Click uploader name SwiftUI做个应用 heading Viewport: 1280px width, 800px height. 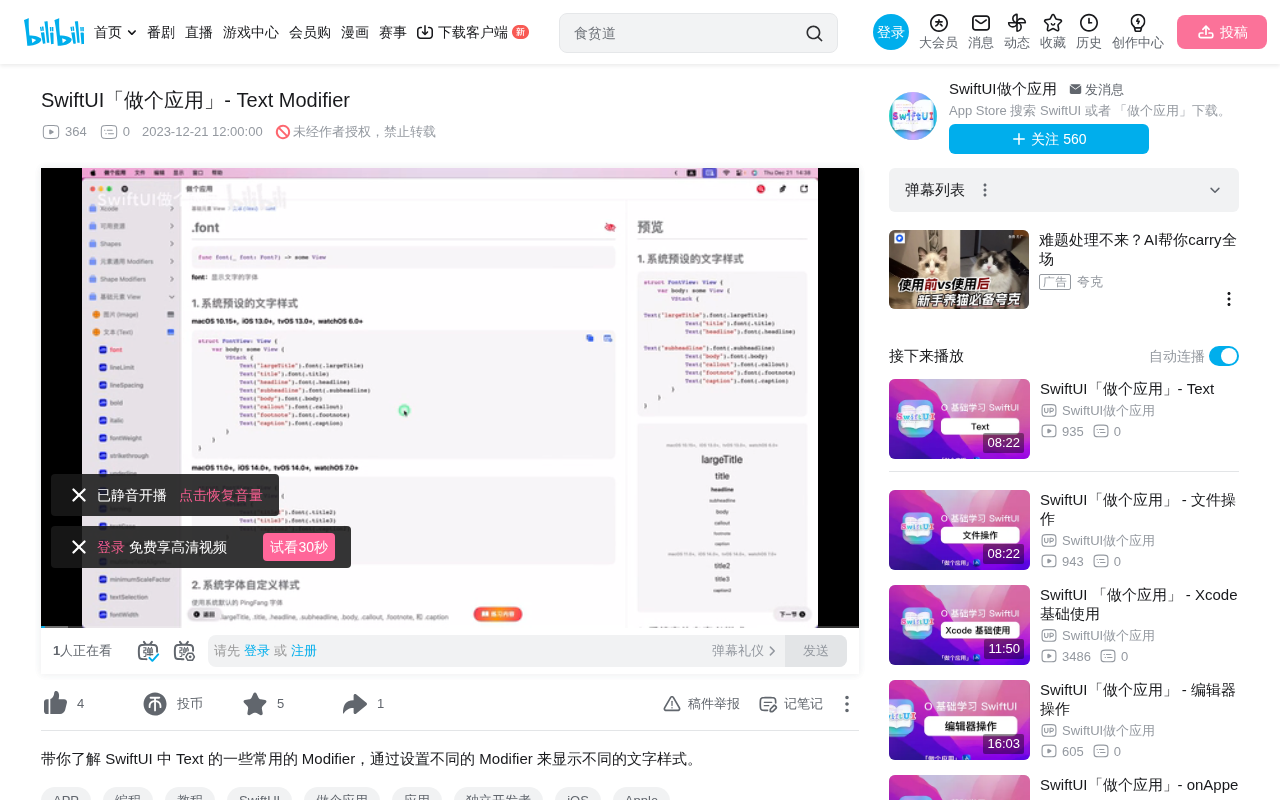(x=1003, y=89)
